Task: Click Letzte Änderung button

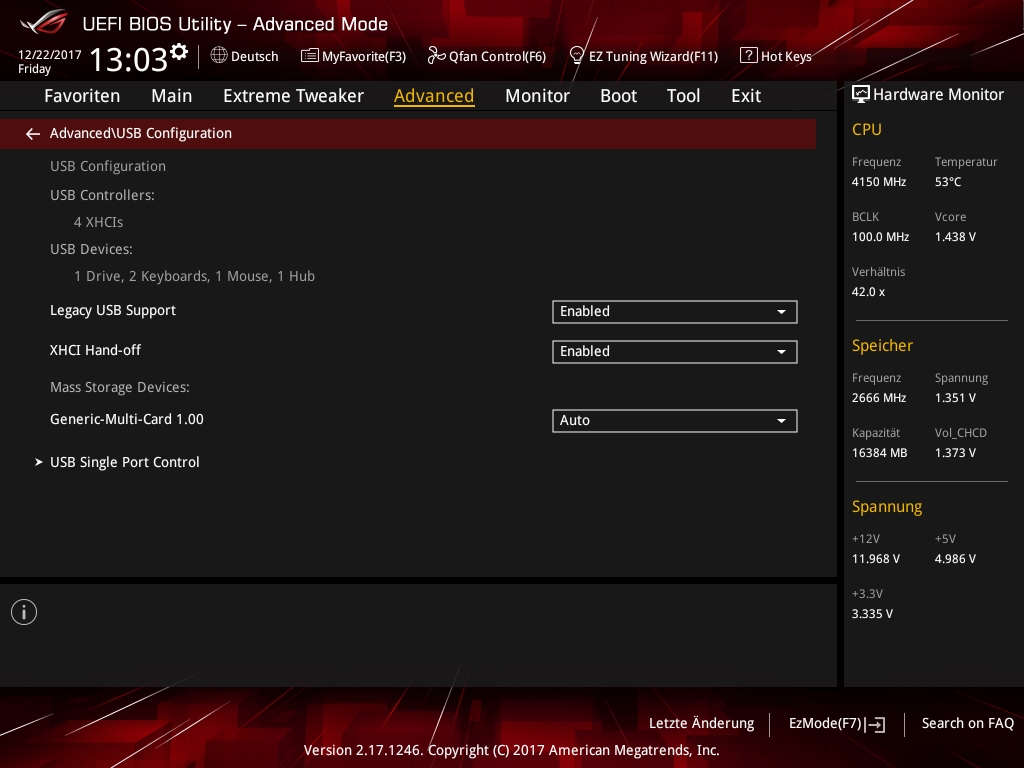Action: tap(701, 723)
